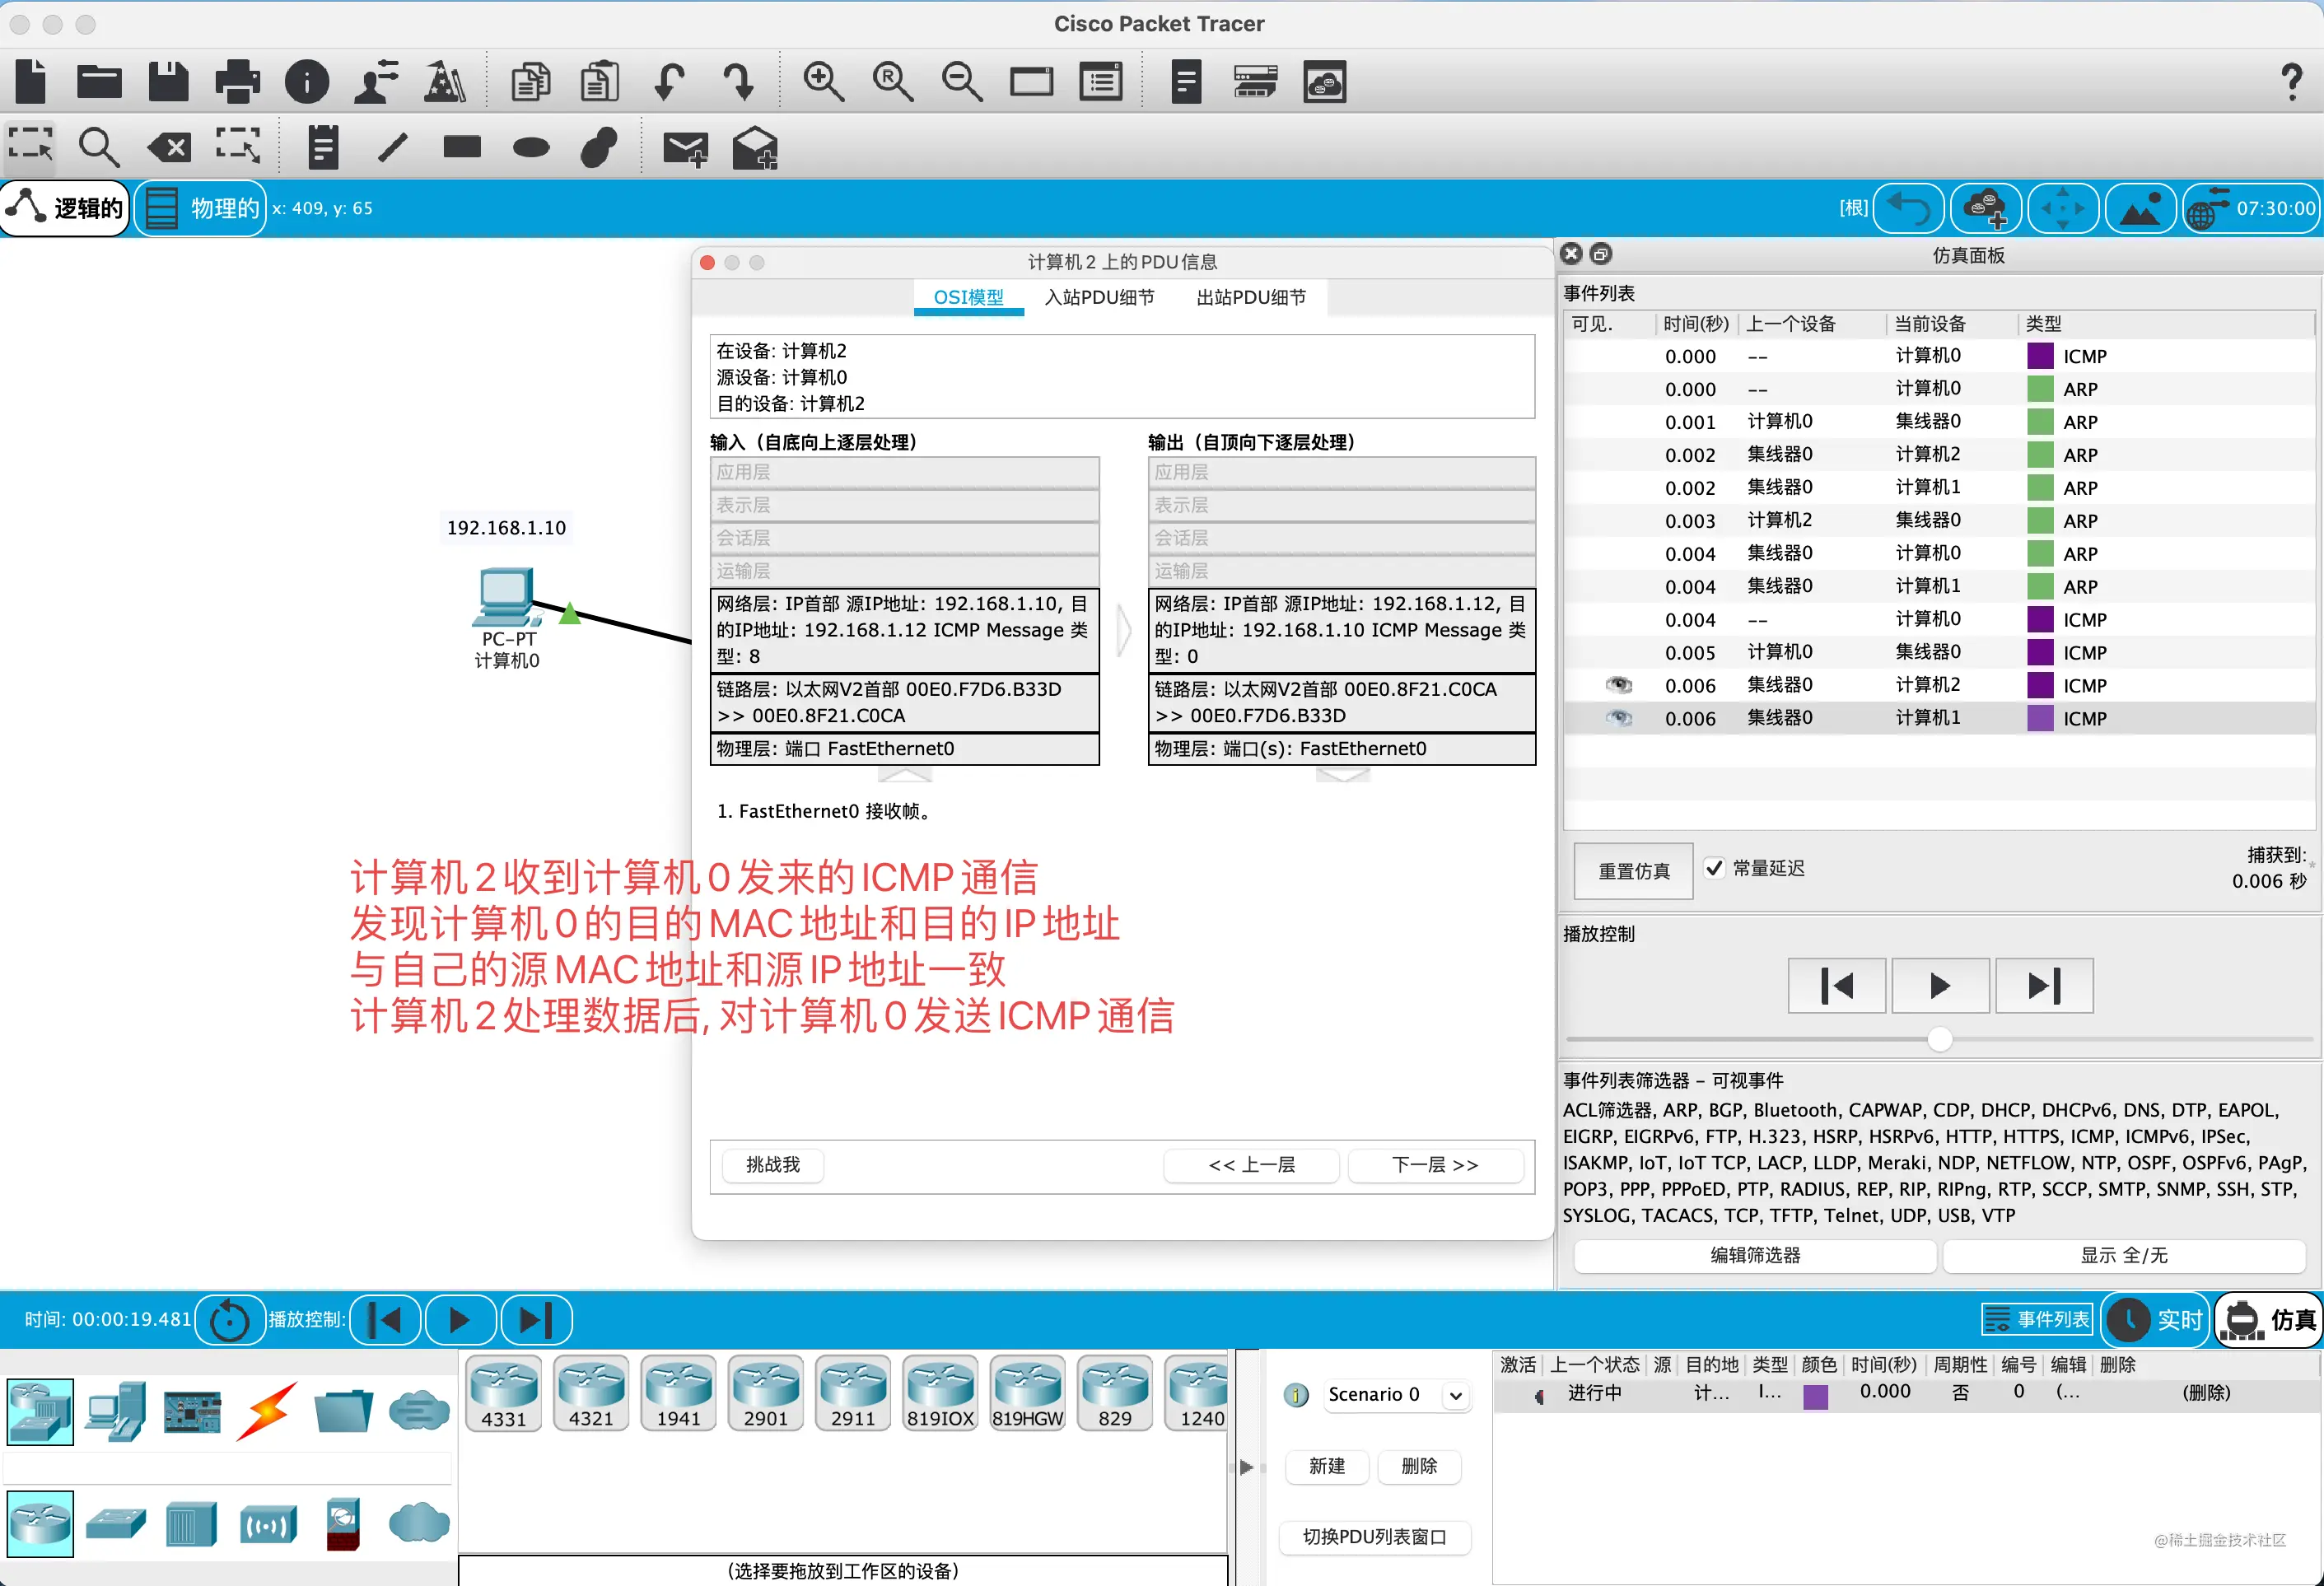
Task: Choose the Select tool dashed rectangle
Action: [x=30, y=146]
